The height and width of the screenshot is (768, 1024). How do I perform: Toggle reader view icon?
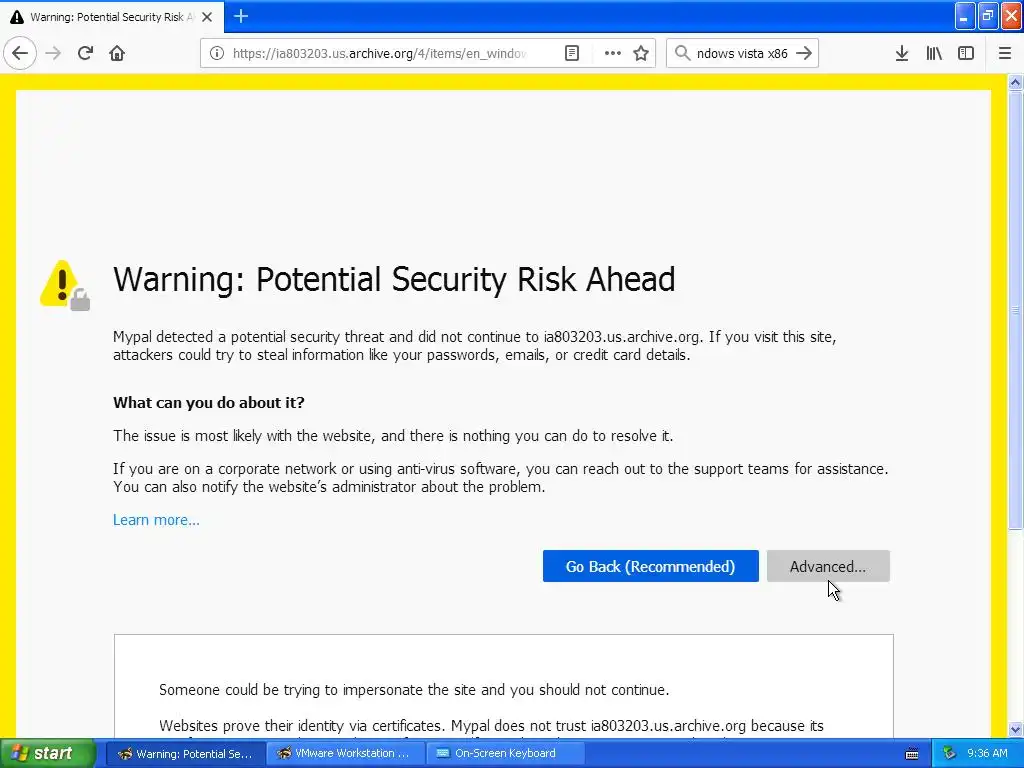click(x=571, y=53)
